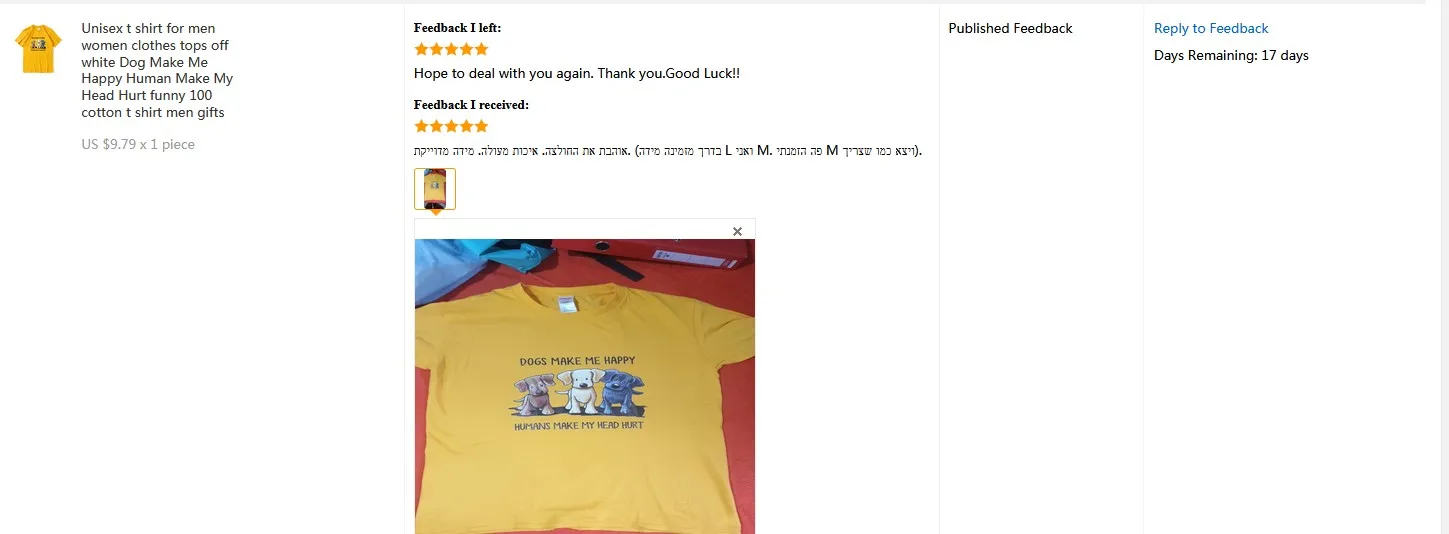This screenshot has width=1449, height=534.
Task: Click the enlarged yellow shirt photo
Action: (x=585, y=386)
